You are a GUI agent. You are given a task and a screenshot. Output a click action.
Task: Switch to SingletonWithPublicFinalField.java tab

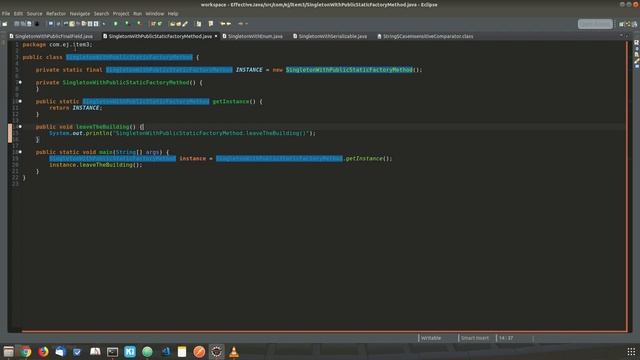tap(53, 36)
